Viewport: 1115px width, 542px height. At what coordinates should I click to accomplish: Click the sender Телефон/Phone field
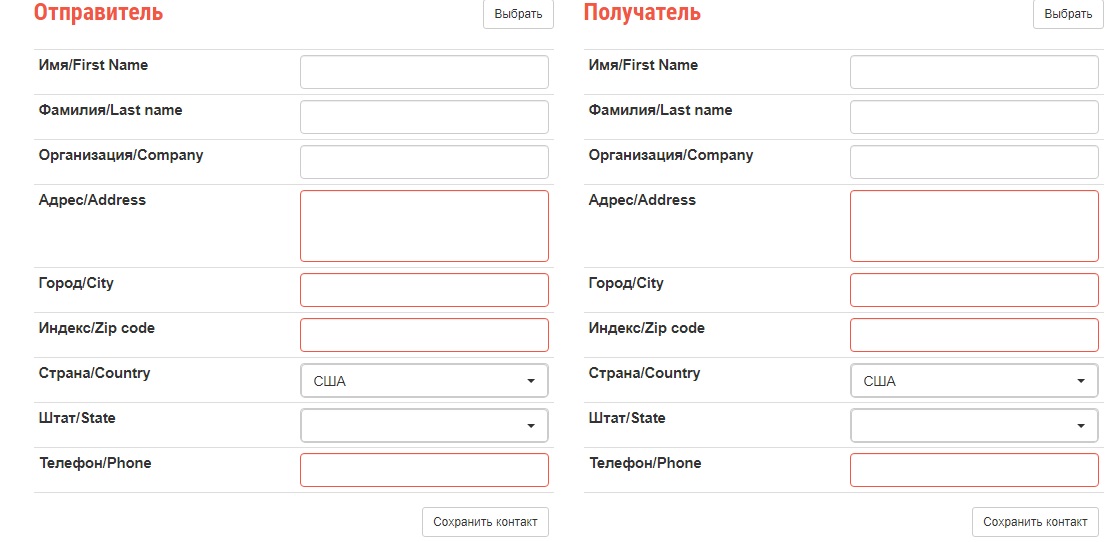[424, 470]
